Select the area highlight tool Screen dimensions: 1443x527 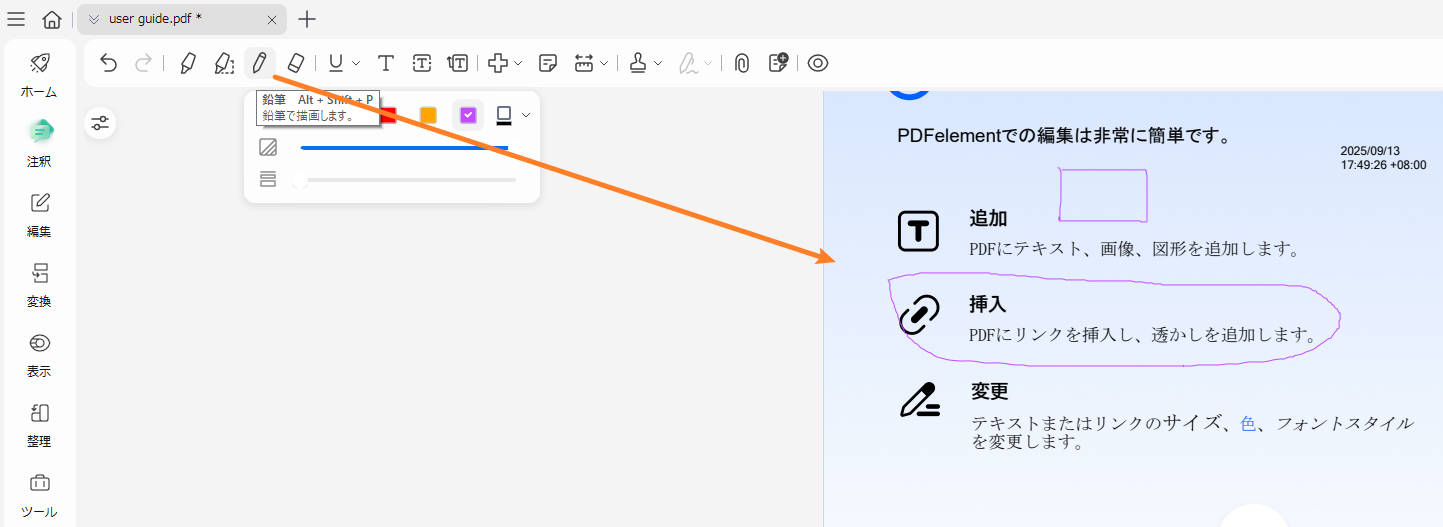[224, 63]
